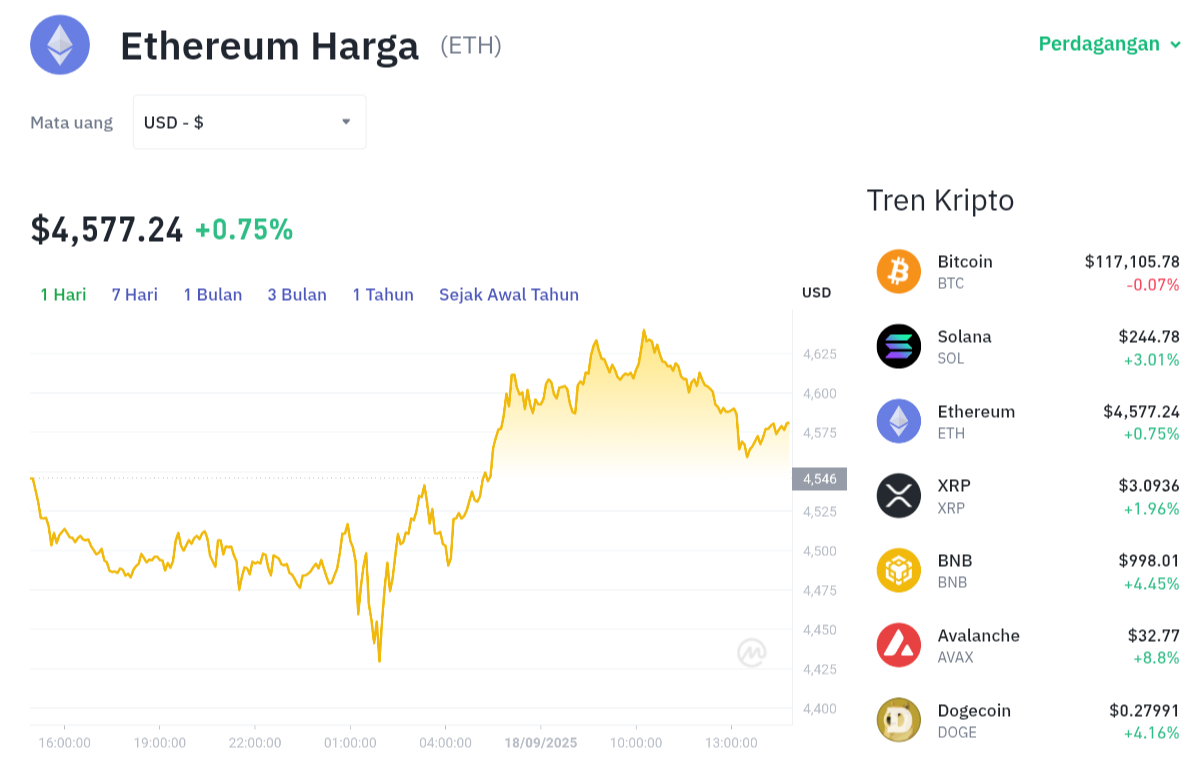1194x768 pixels.
Task: Switch chart to 1 Hari range
Action: (x=63, y=295)
